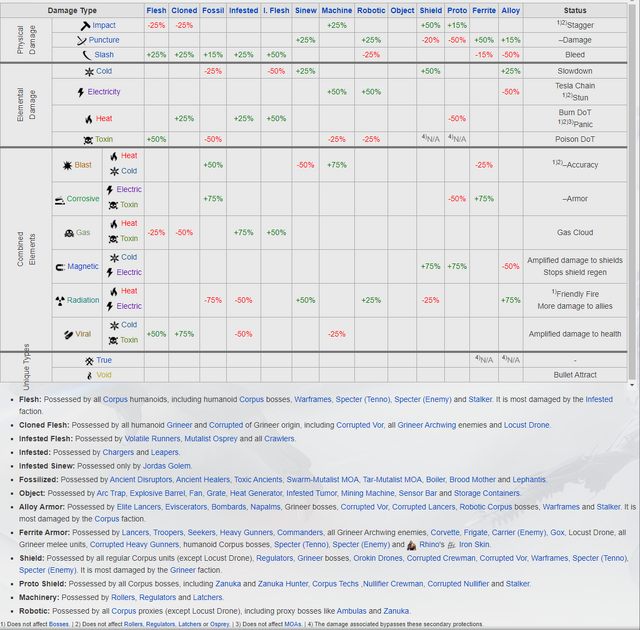This screenshot has width=640, height=630.
Task: Open the I. Flesh column header link
Action: 276,11
